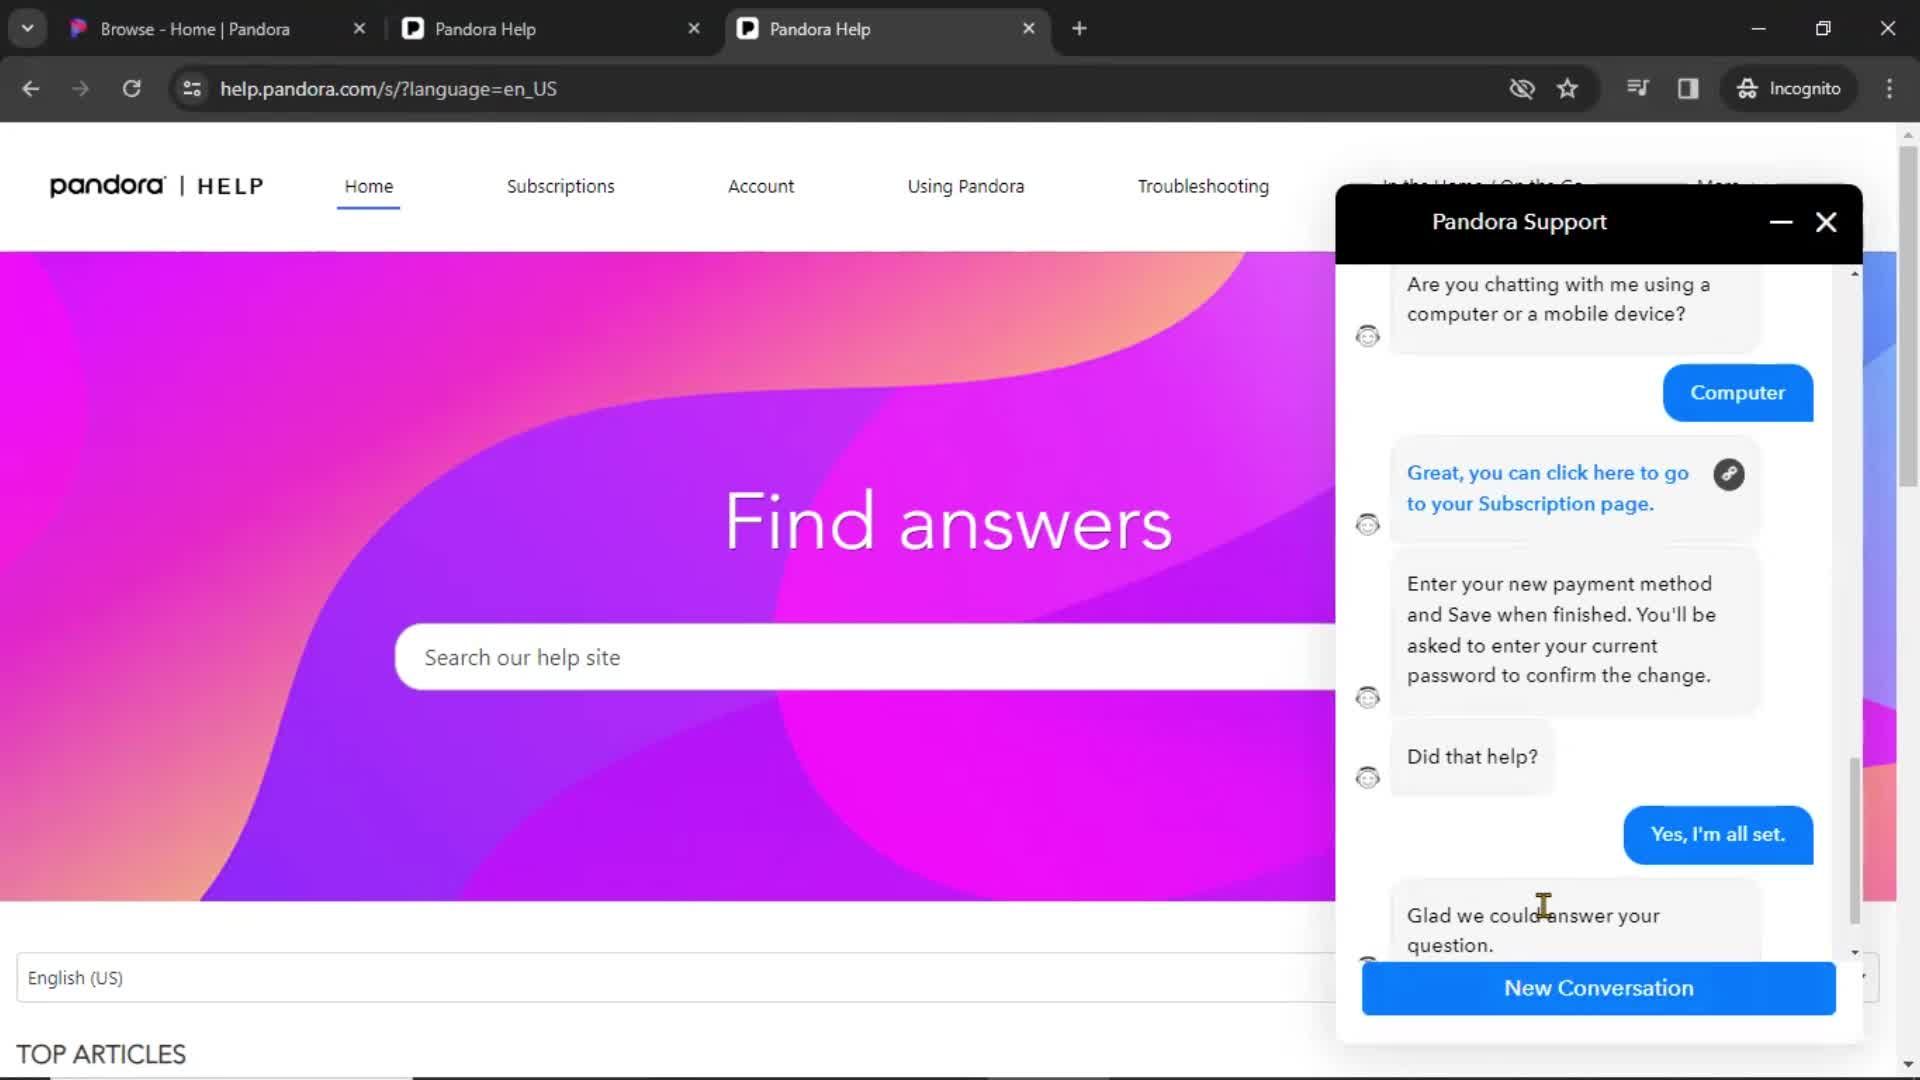Open the Using Pandora menu

pos(966,186)
